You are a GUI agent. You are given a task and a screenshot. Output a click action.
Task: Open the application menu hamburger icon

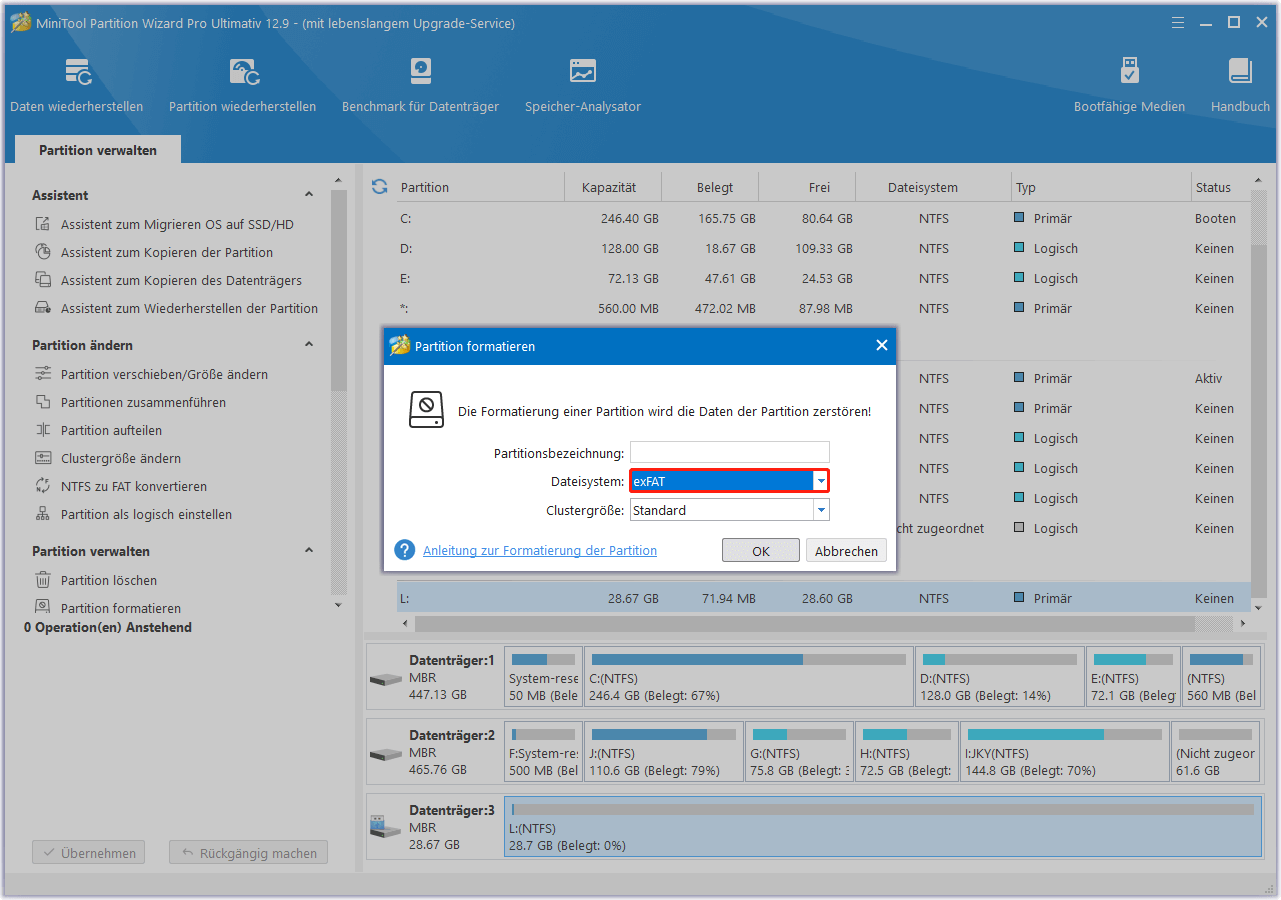point(1178,22)
